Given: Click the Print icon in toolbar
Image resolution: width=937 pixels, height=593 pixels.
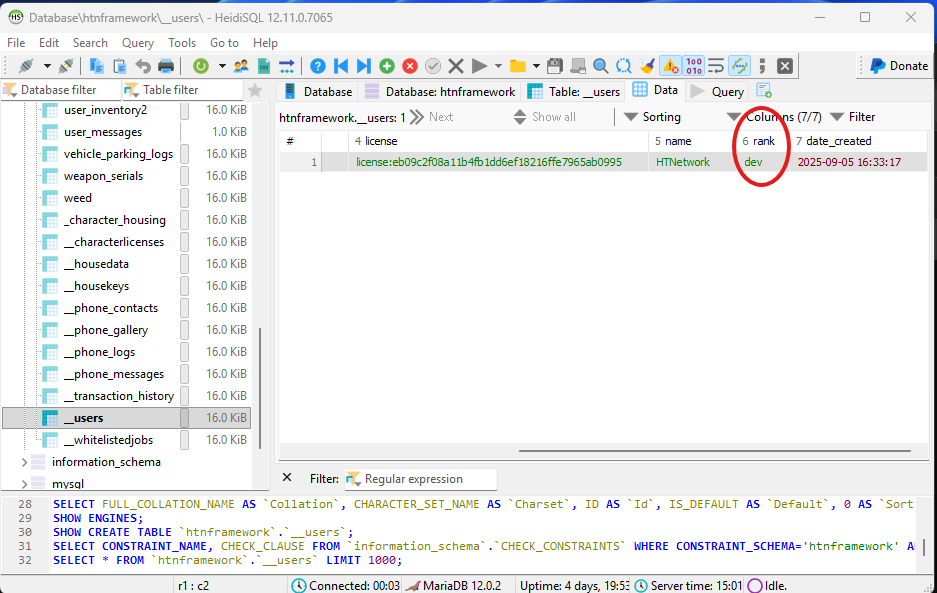Looking at the screenshot, I should pos(166,66).
